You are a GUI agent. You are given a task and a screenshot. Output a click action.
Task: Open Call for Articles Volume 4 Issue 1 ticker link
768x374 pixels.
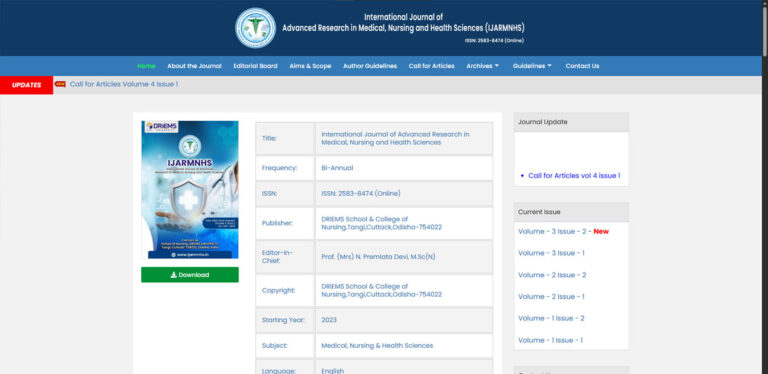click(124, 84)
